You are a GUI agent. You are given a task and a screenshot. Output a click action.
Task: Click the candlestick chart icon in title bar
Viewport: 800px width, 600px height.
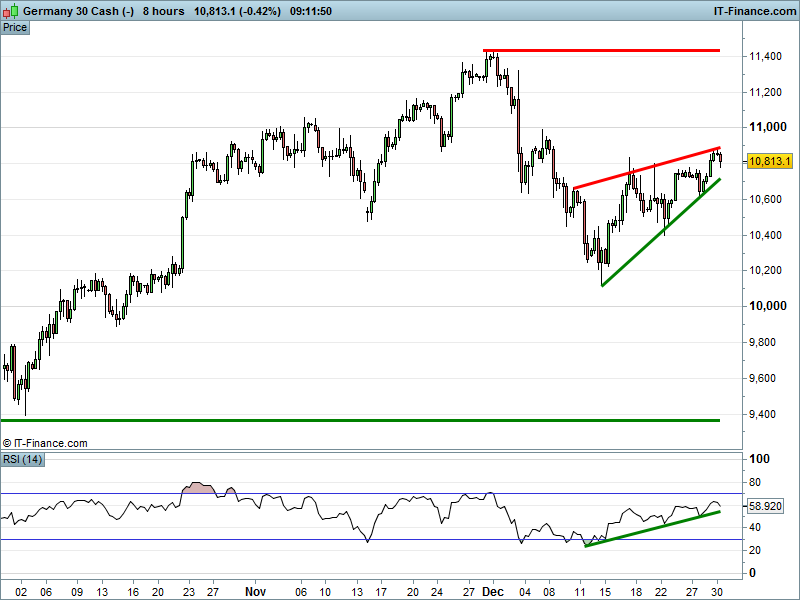(x=11, y=11)
